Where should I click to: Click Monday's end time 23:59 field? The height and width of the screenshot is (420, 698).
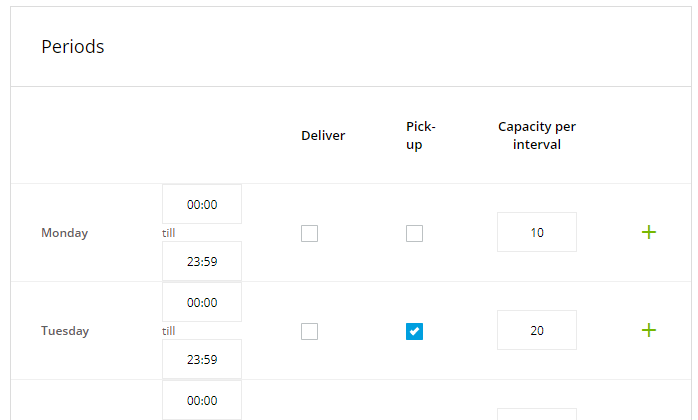(202, 262)
